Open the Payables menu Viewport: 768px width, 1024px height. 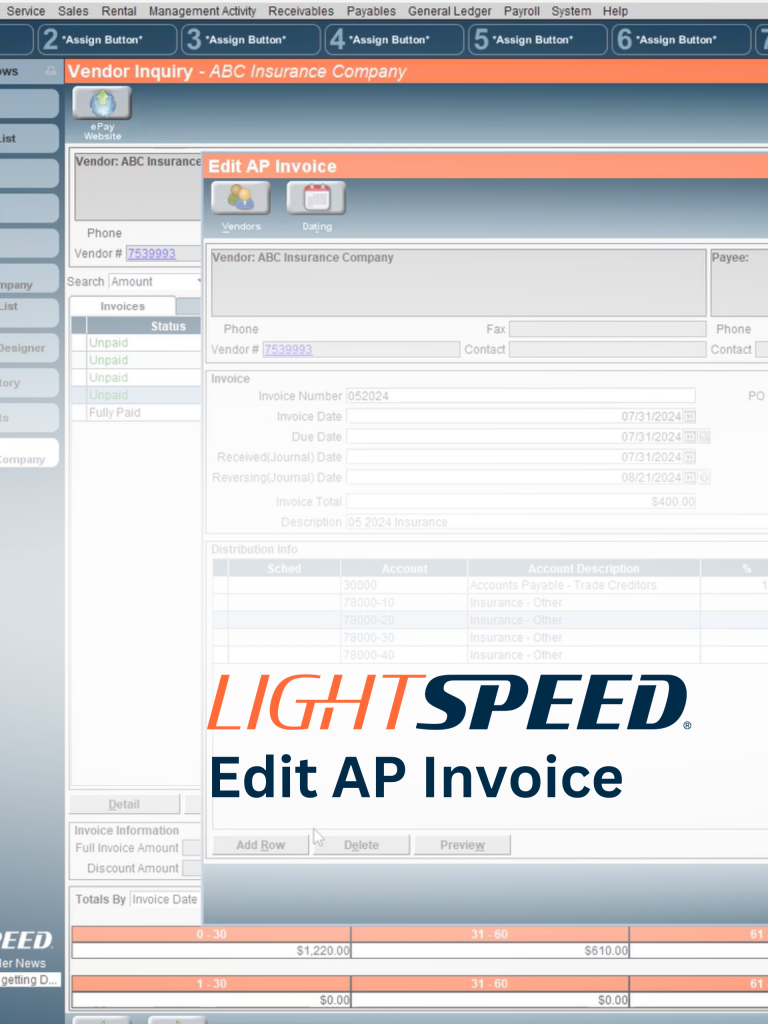coord(371,11)
